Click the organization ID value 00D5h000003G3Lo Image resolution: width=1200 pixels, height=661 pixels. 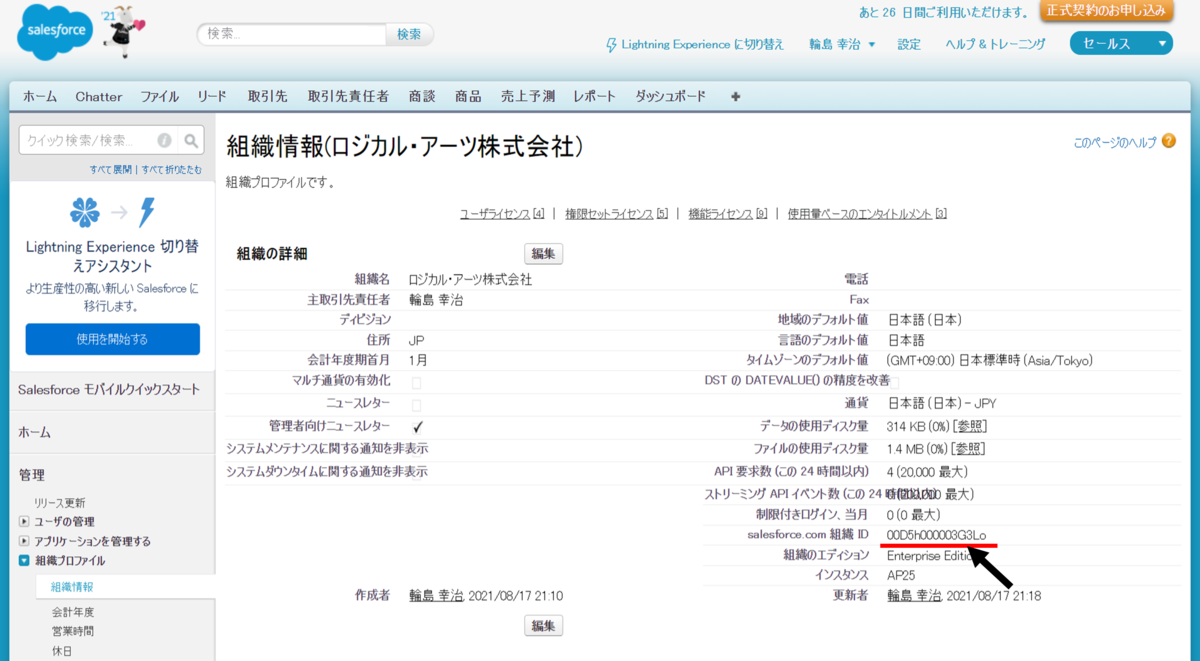pos(937,536)
